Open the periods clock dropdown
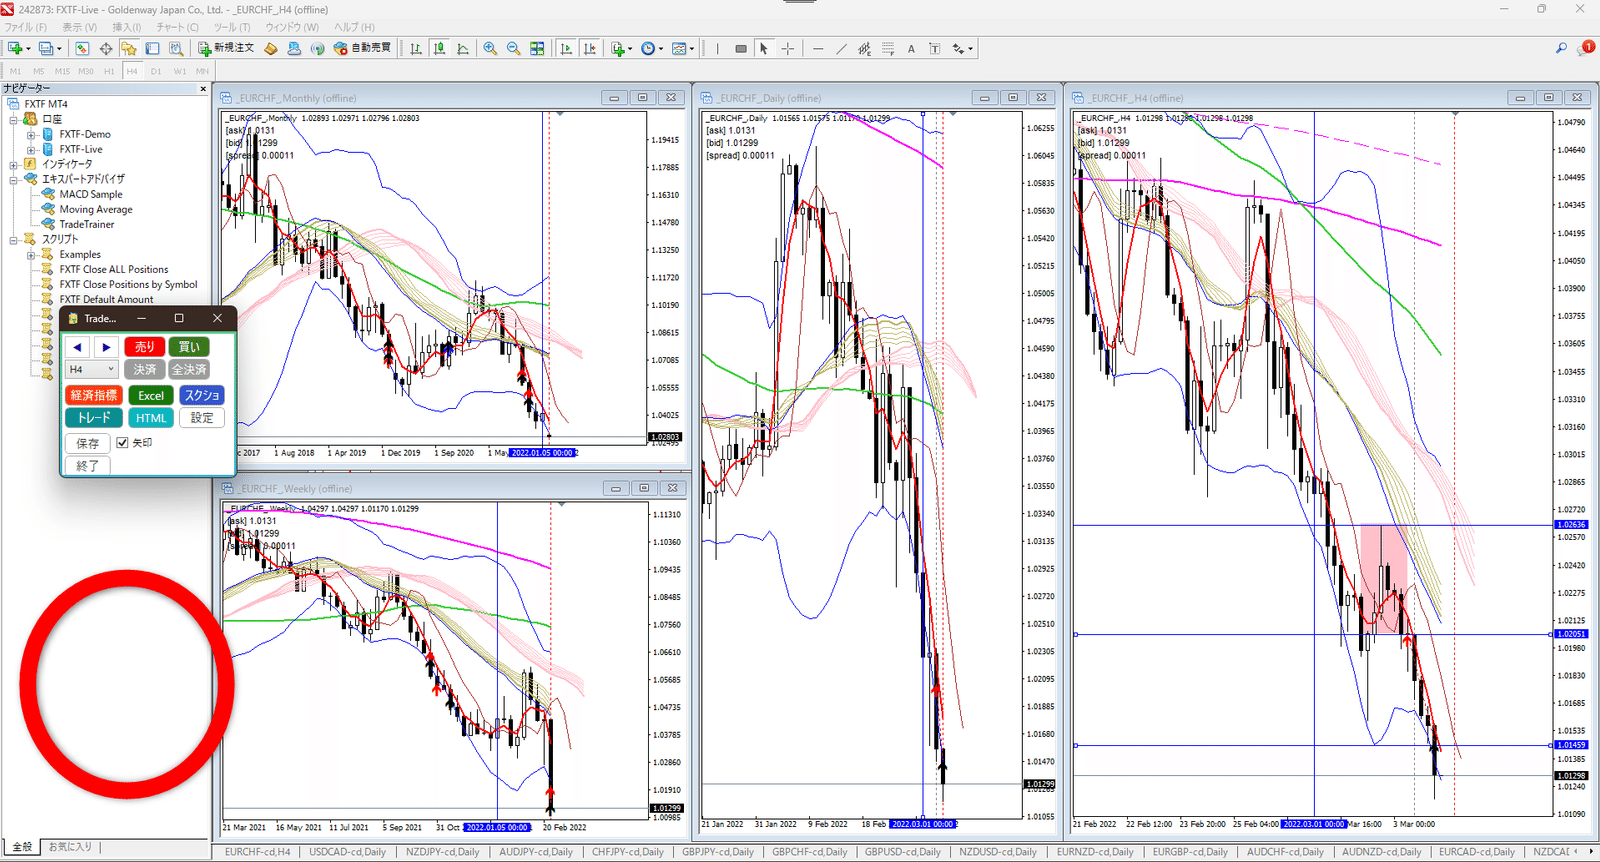This screenshot has width=1600, height=862. point(652,48)
